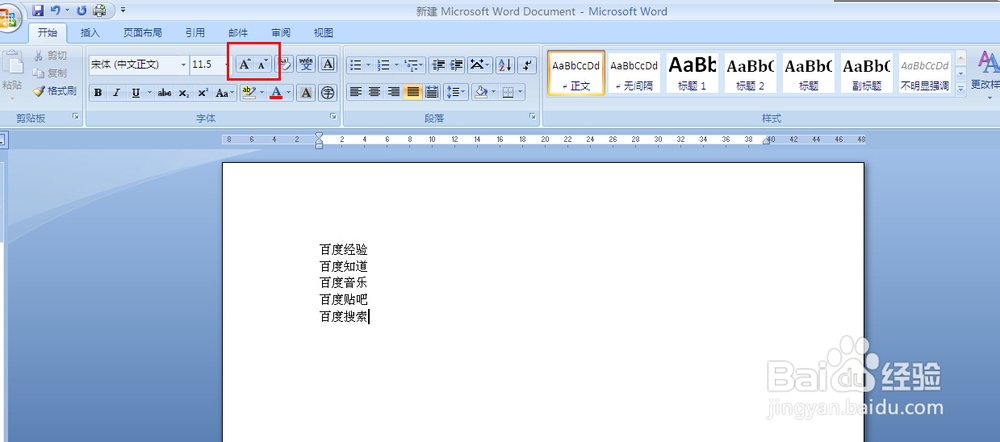This screenshot has width=1000, height=442.
Task: Open the 字体 dialog launcher
Action: [x=333, y=117]
